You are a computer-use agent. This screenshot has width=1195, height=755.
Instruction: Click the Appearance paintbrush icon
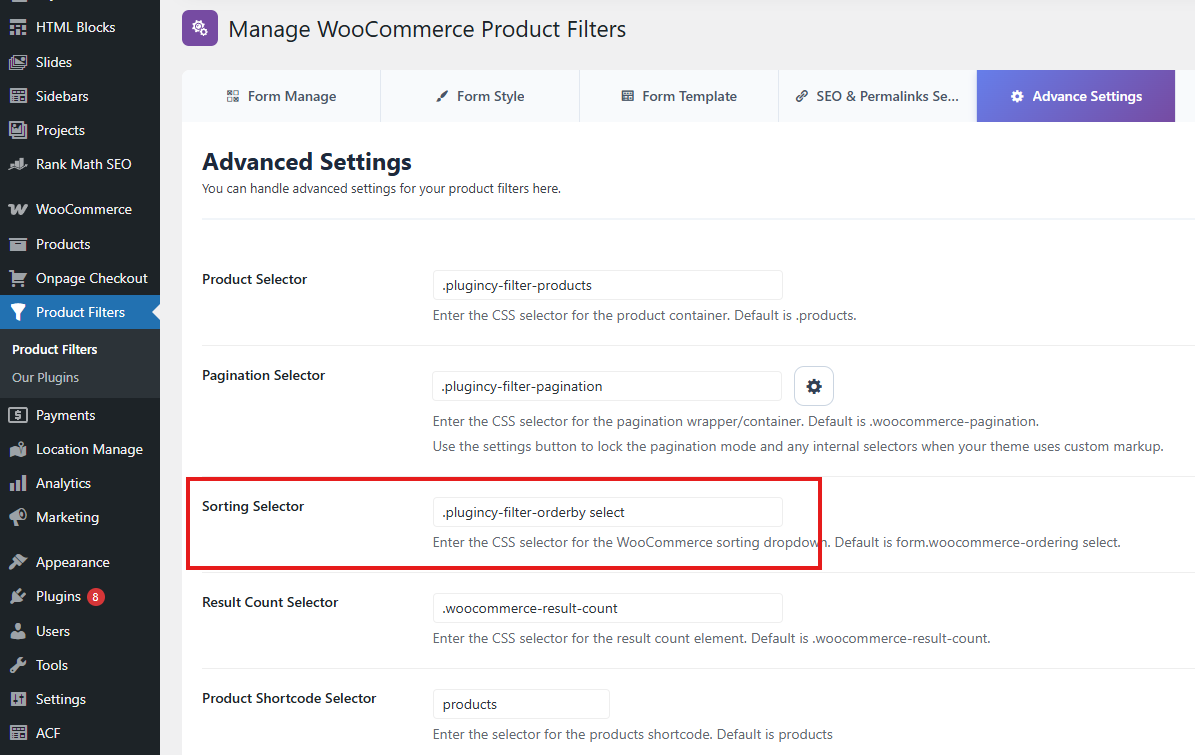[18, 562]
